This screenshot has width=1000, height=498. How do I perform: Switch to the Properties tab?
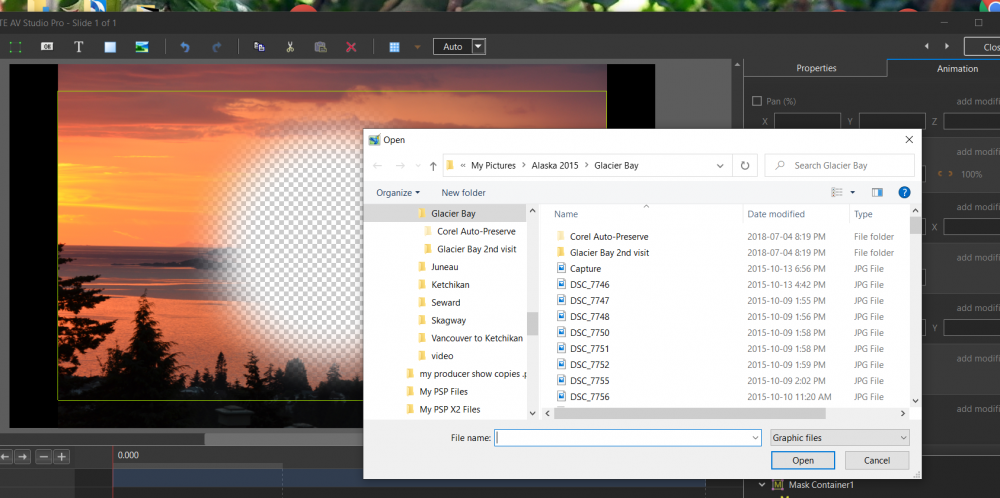pos(815,68)
